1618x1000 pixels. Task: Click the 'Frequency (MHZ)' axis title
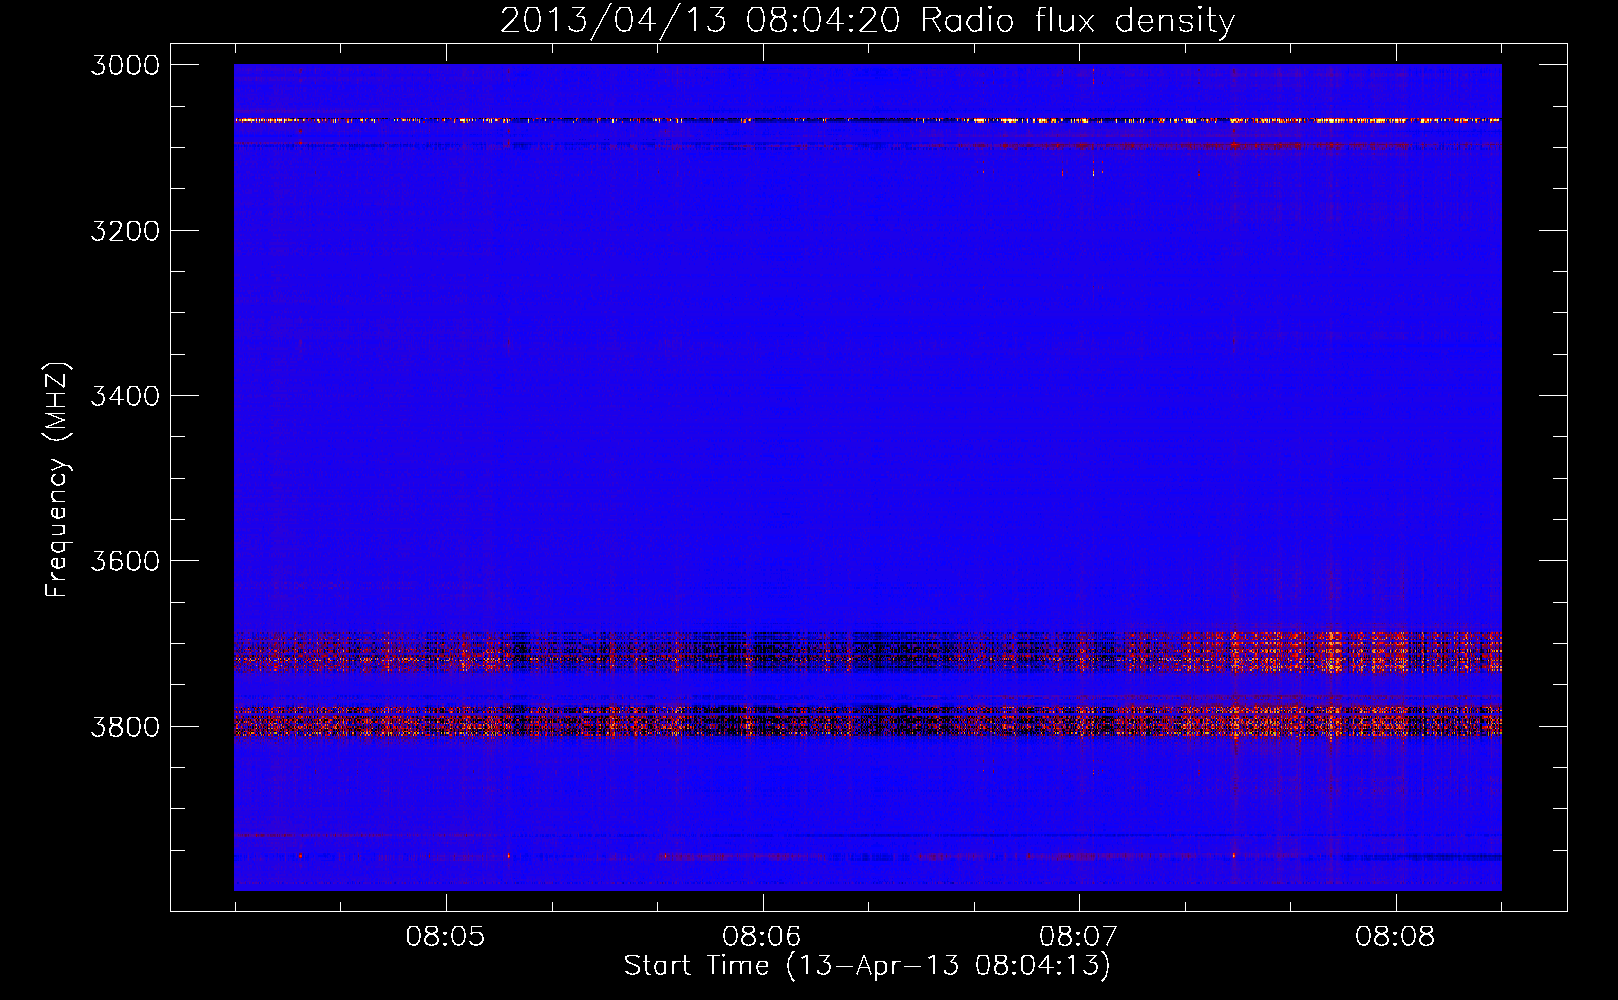[x=58, y=480]
